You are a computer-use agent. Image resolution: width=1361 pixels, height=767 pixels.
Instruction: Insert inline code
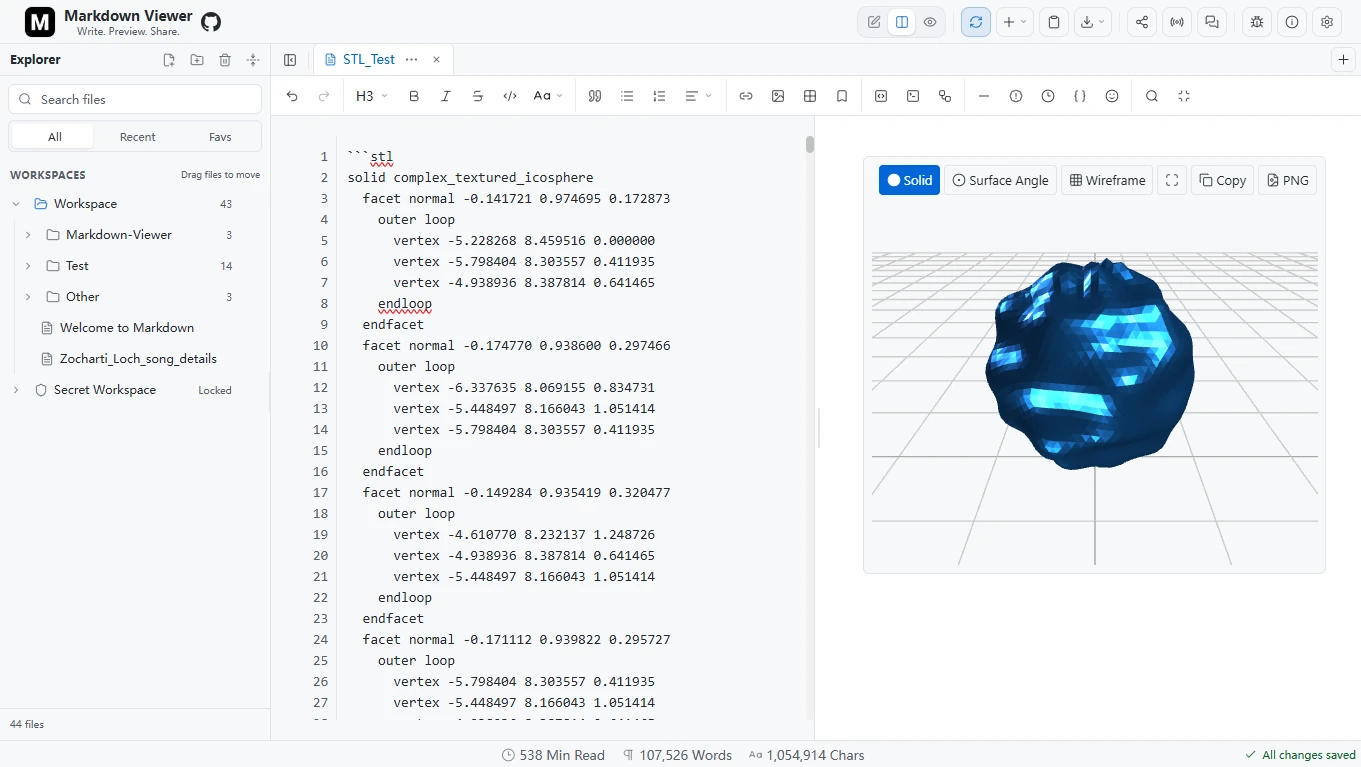point(510,96)
